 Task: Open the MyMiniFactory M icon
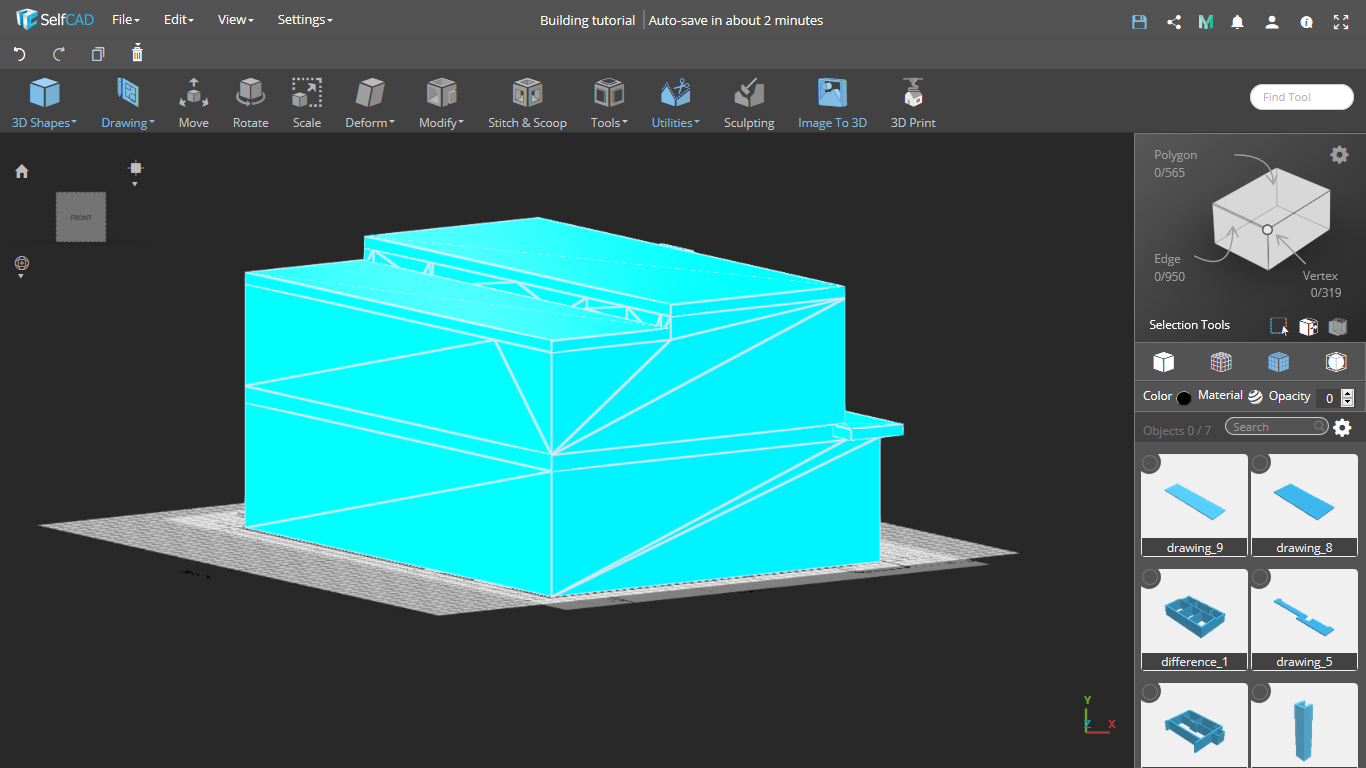click(x=1206, y=21)
